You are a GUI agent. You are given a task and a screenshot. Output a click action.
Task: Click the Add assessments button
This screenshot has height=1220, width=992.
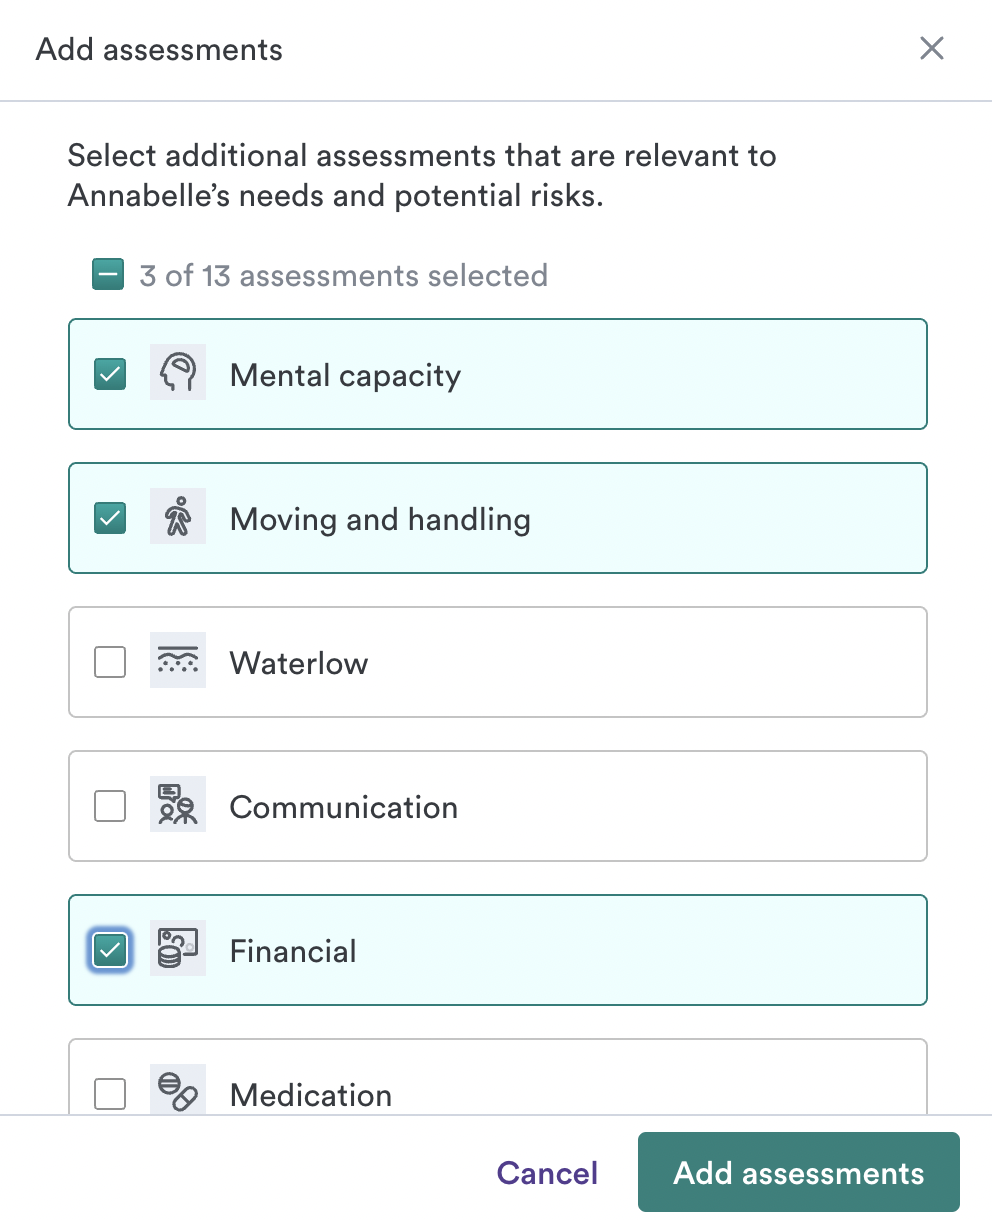pyautogui.click(x=799, y=1172)
